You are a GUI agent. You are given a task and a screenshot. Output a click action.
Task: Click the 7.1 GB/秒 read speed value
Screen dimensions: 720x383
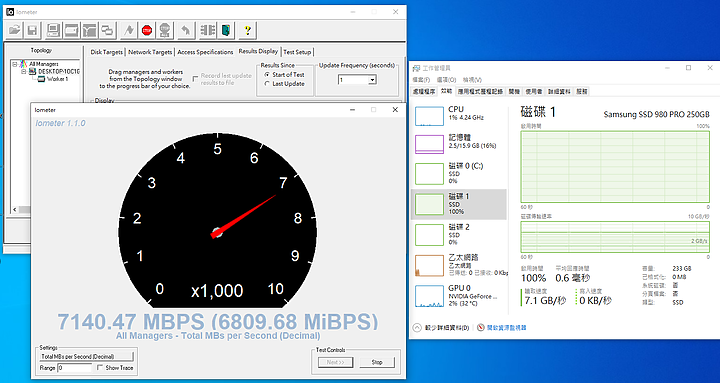(546, 301)
